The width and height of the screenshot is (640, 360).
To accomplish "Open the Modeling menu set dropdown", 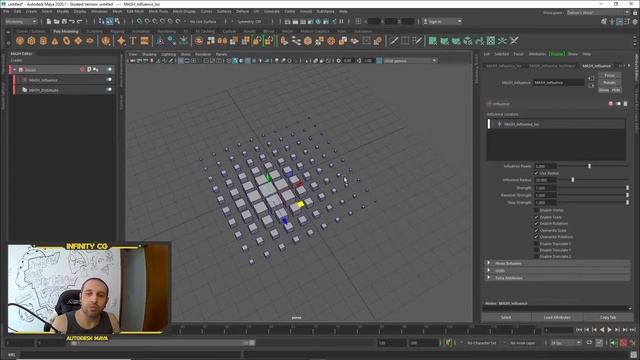I will tap(21, 21).
